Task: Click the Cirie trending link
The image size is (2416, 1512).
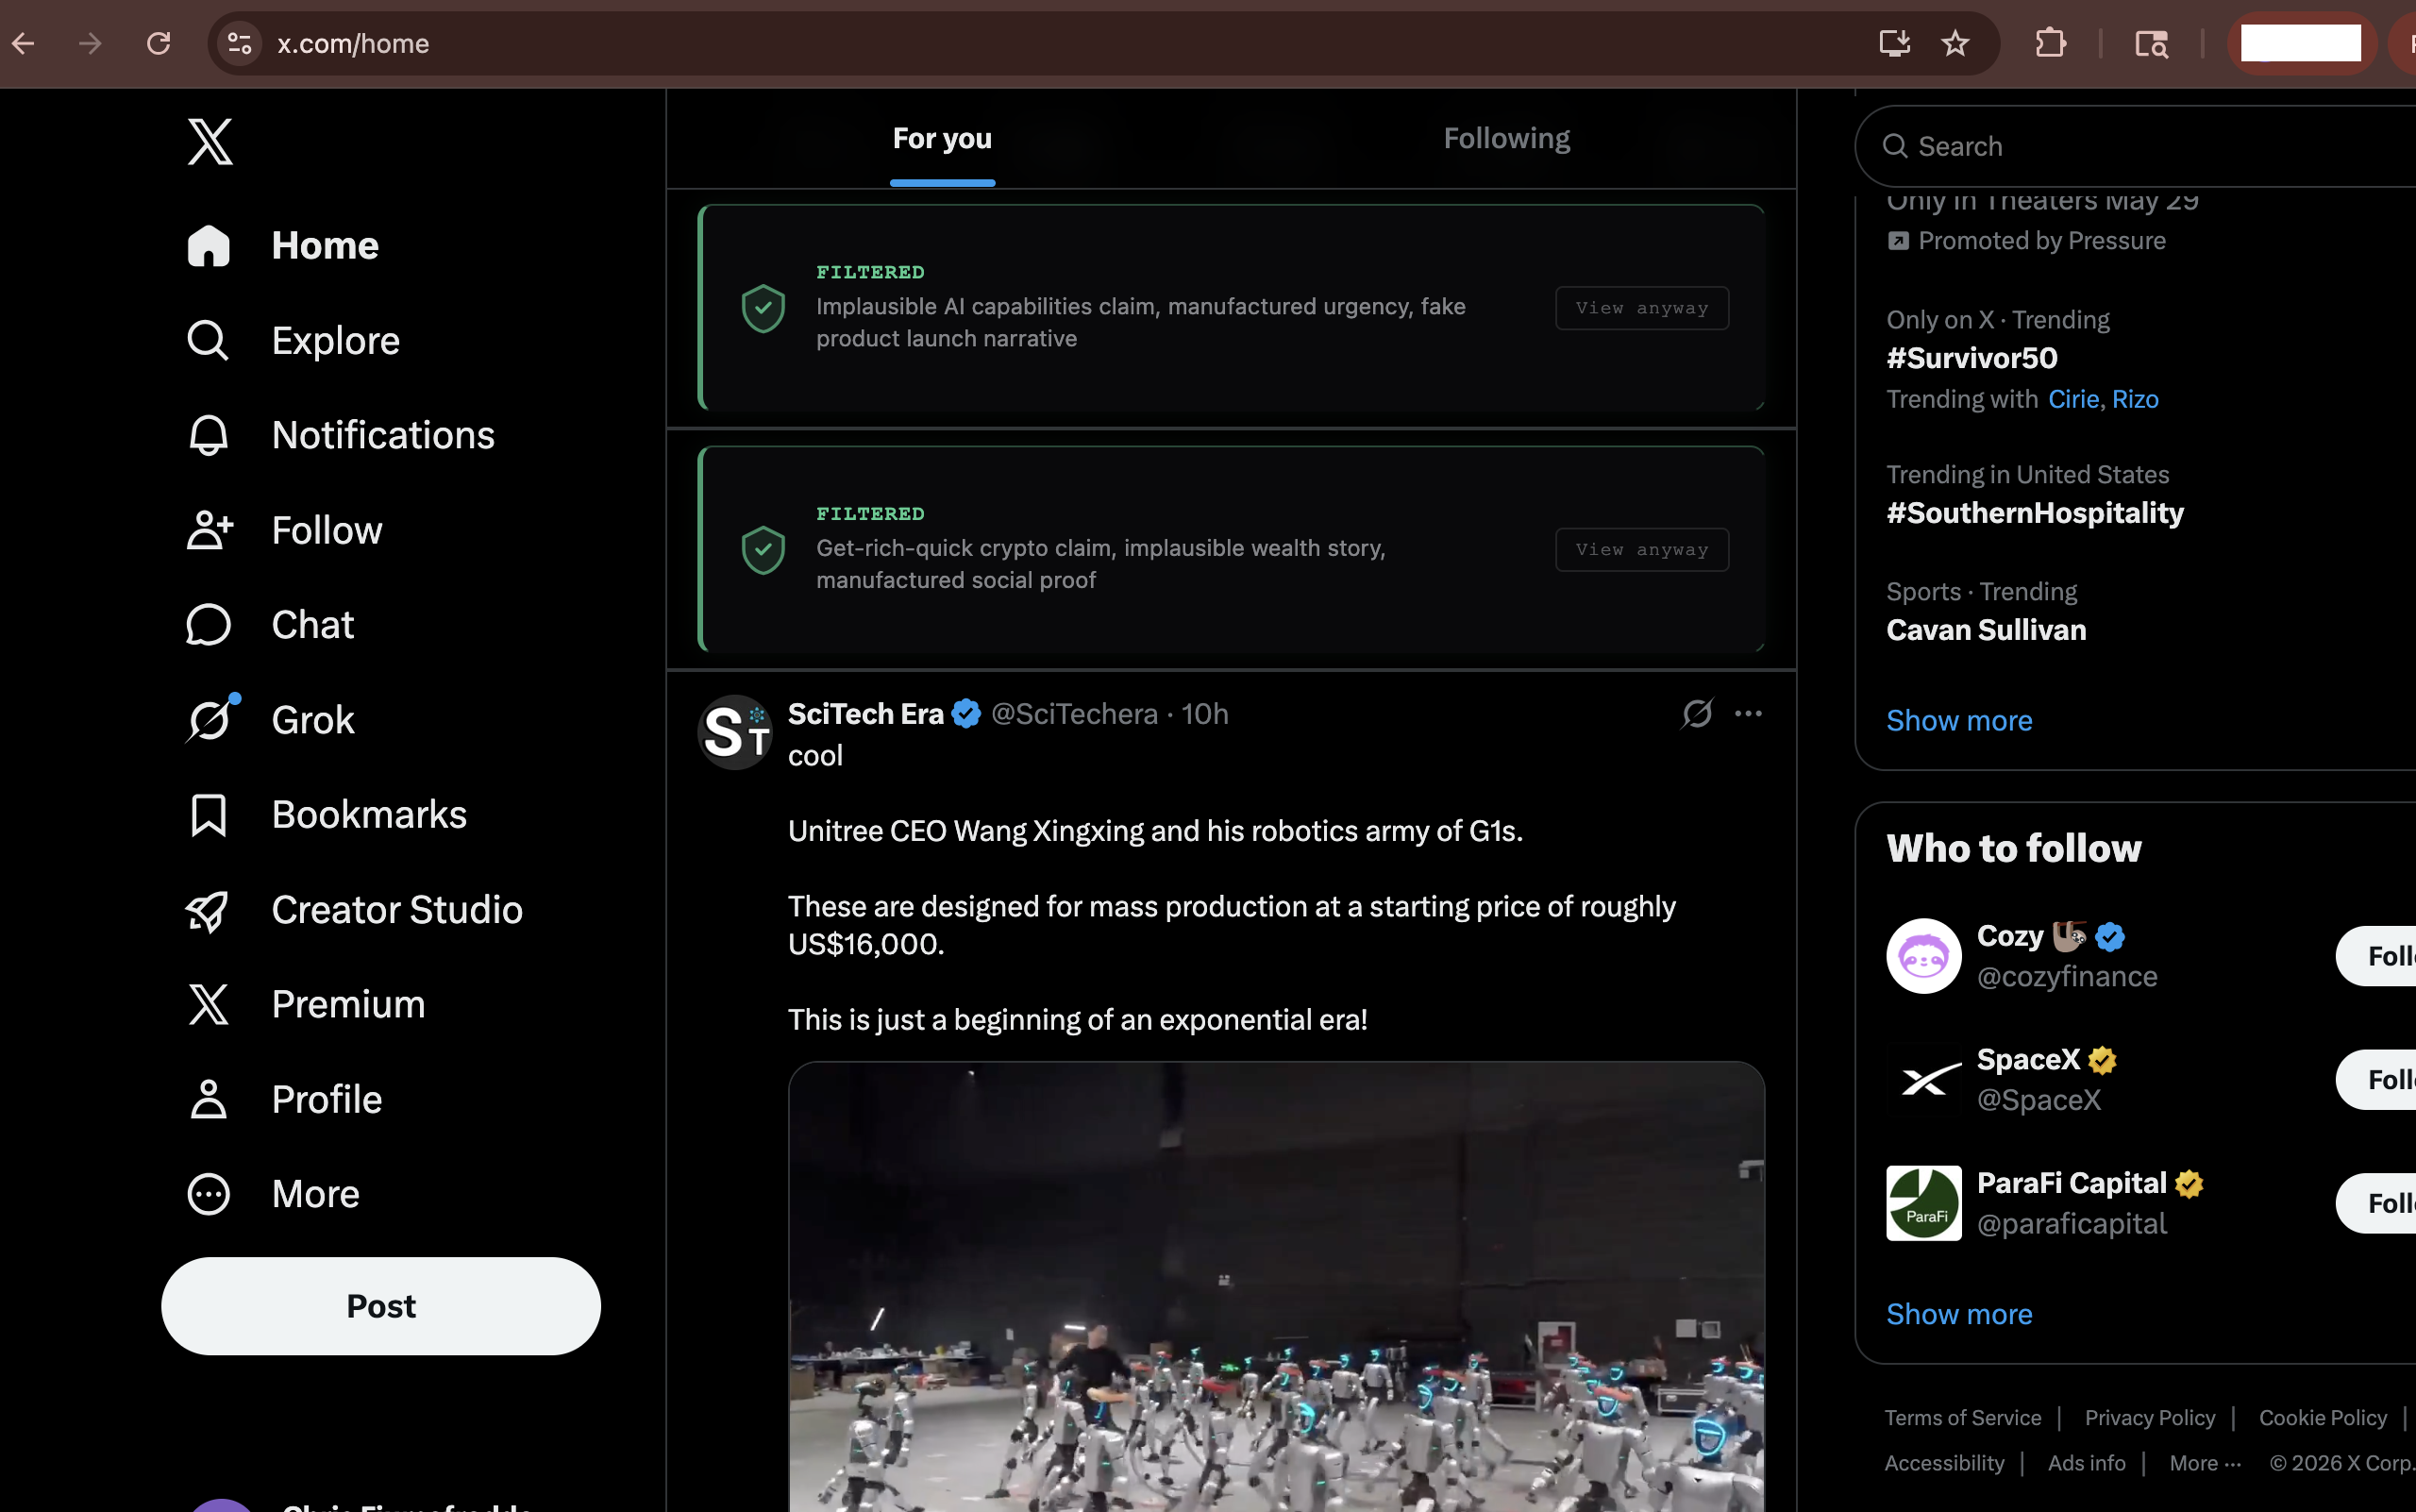Action: click(x=2073, y=399)
